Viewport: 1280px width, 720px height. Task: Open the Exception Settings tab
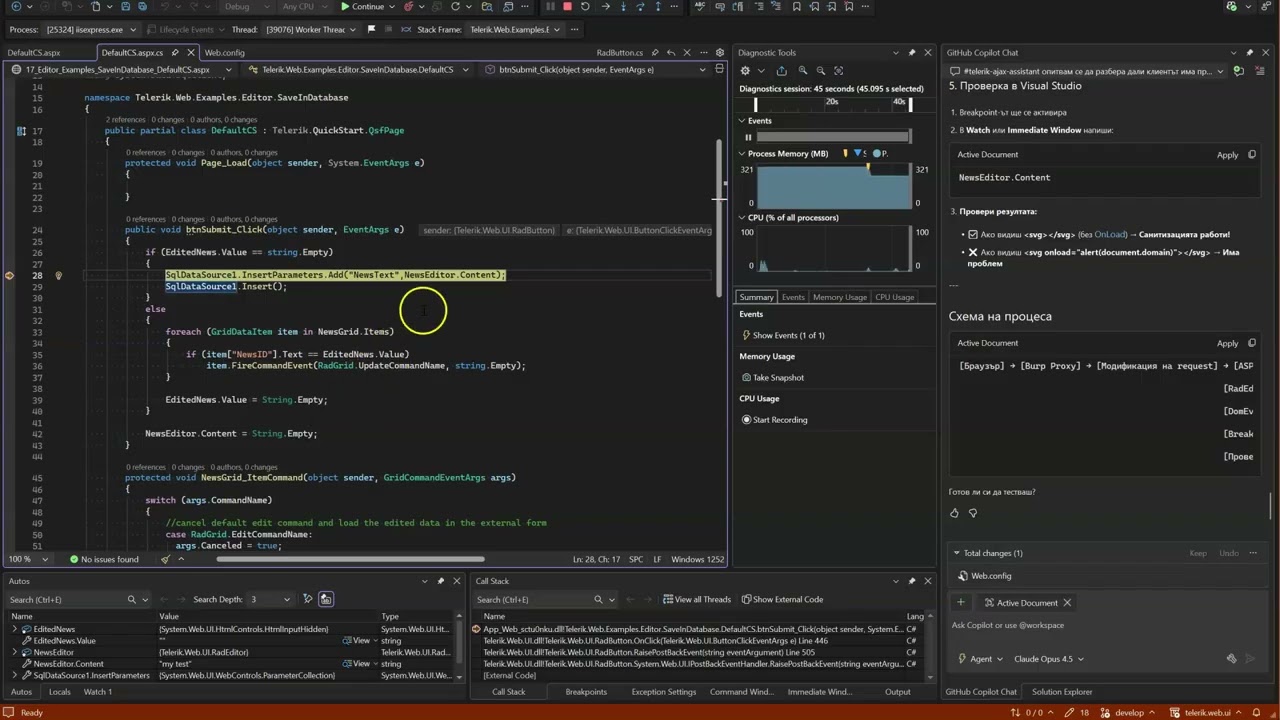(x=663, y=692)
